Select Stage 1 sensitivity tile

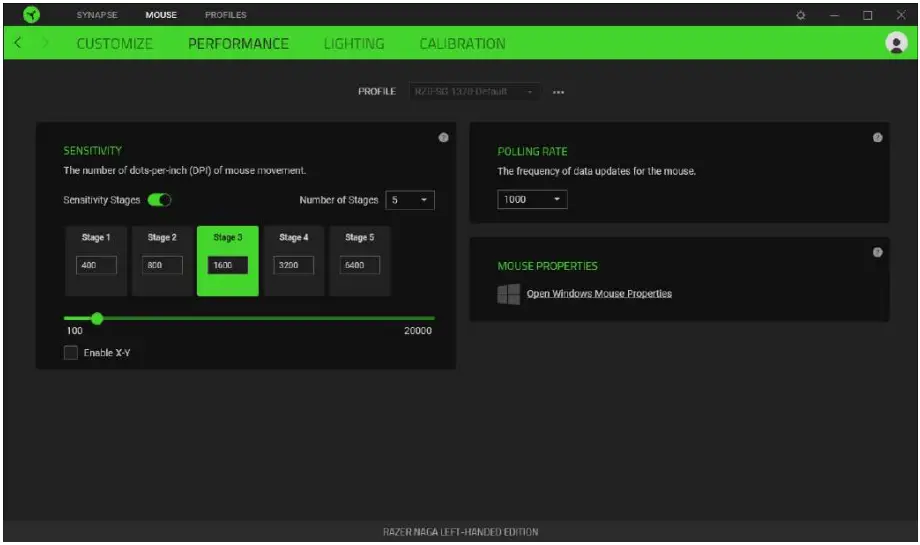coord(96,261)
